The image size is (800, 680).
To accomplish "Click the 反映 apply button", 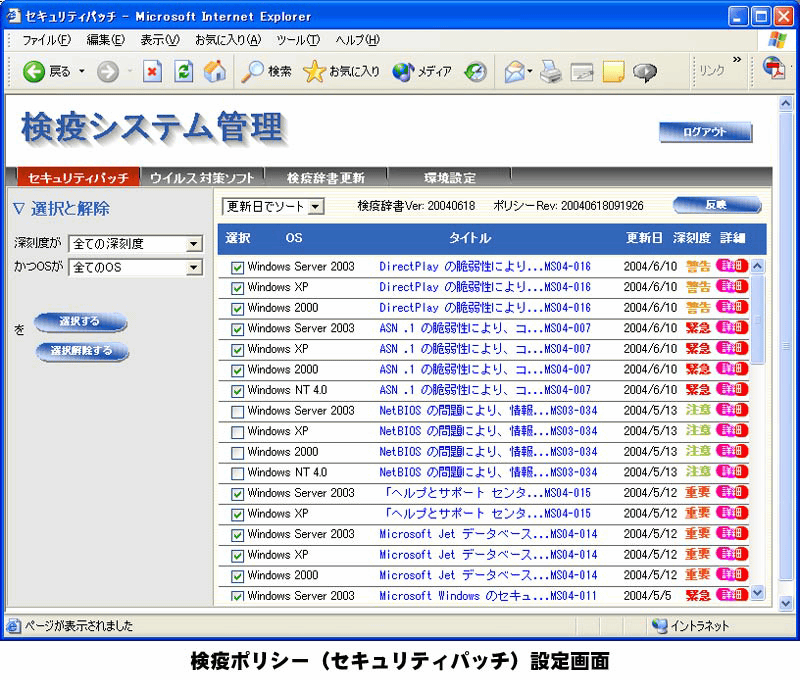I will click(x=717, y=205).
